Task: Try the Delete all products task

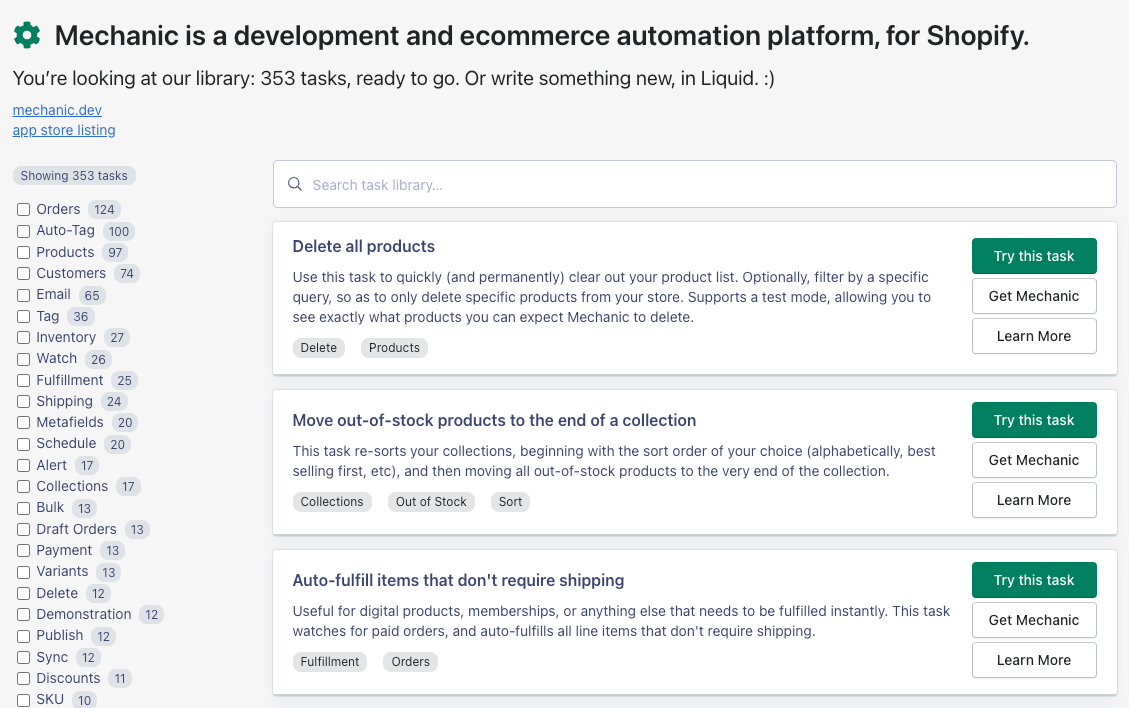Action: point(1033,256)
